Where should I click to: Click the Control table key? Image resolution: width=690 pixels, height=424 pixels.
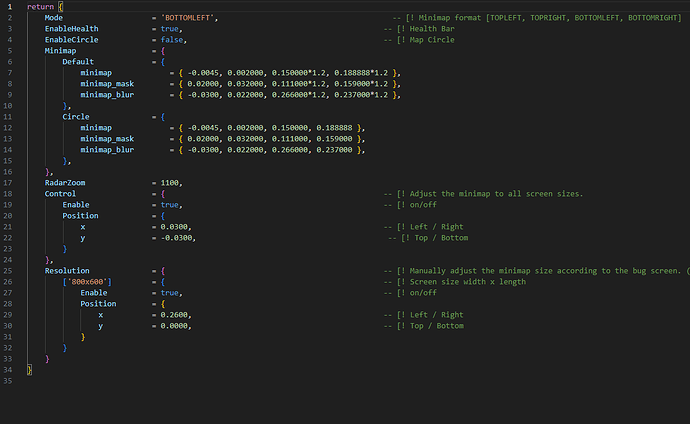pyautogui.click(x=60, y=194)
